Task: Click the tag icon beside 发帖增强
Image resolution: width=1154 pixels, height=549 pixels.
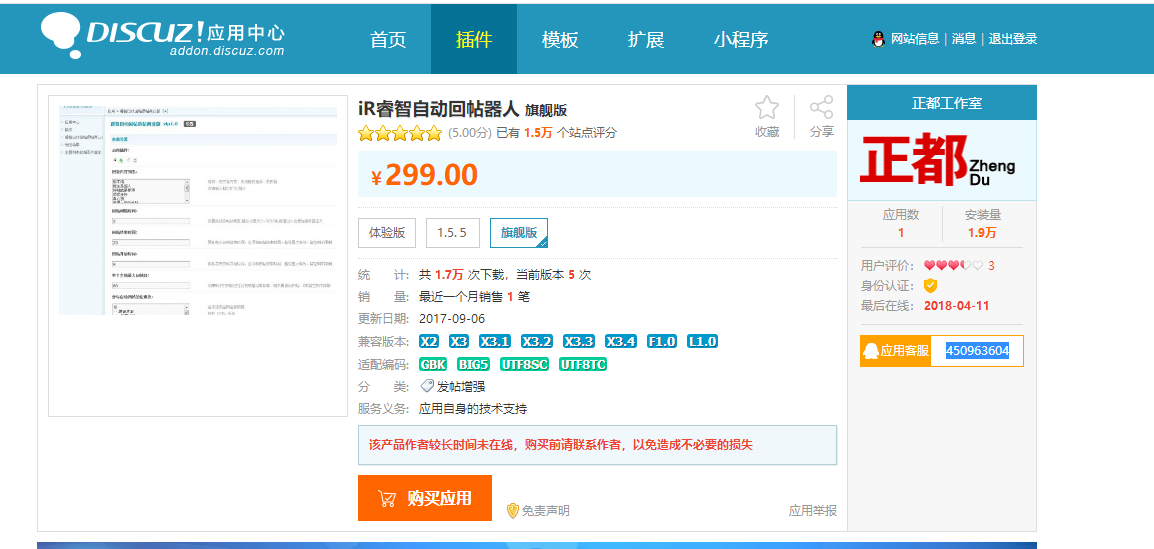Action: click(x=427, y=386)
